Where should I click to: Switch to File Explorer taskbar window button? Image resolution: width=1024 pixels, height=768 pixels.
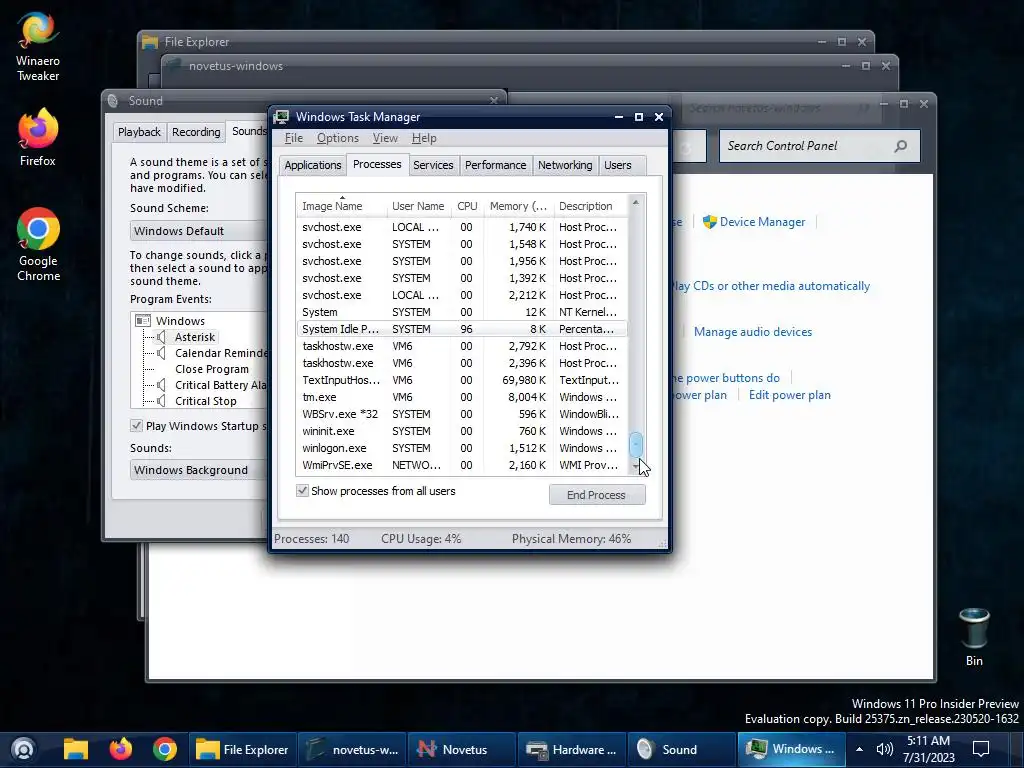(x=242, y=749)
